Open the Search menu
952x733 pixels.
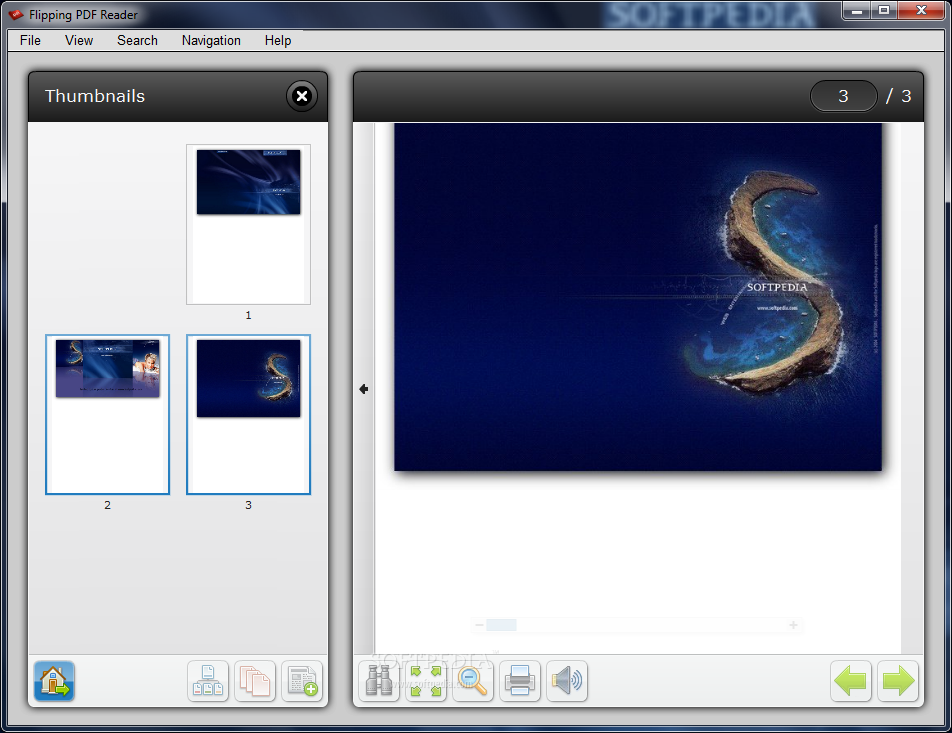pyautogui.click(x=137, y=40)
